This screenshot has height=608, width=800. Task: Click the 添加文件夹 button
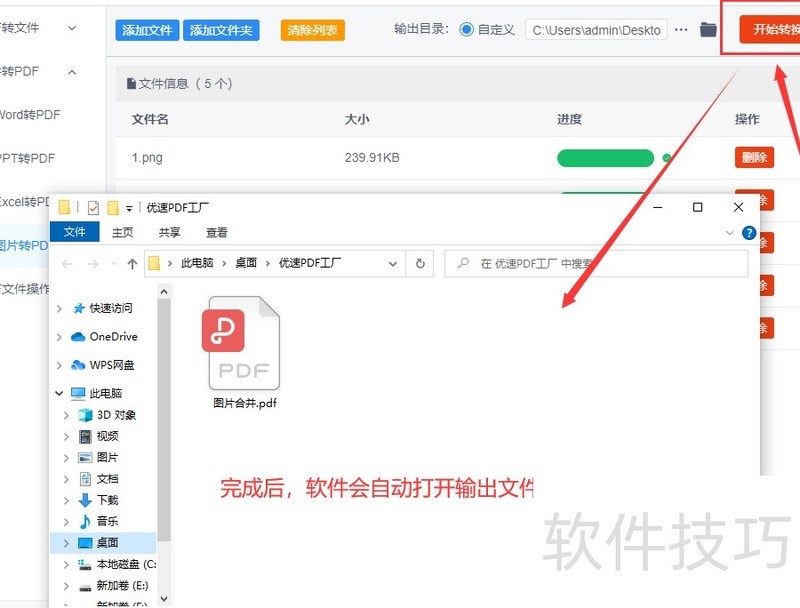pyautogui.click(x=221, y=30)
